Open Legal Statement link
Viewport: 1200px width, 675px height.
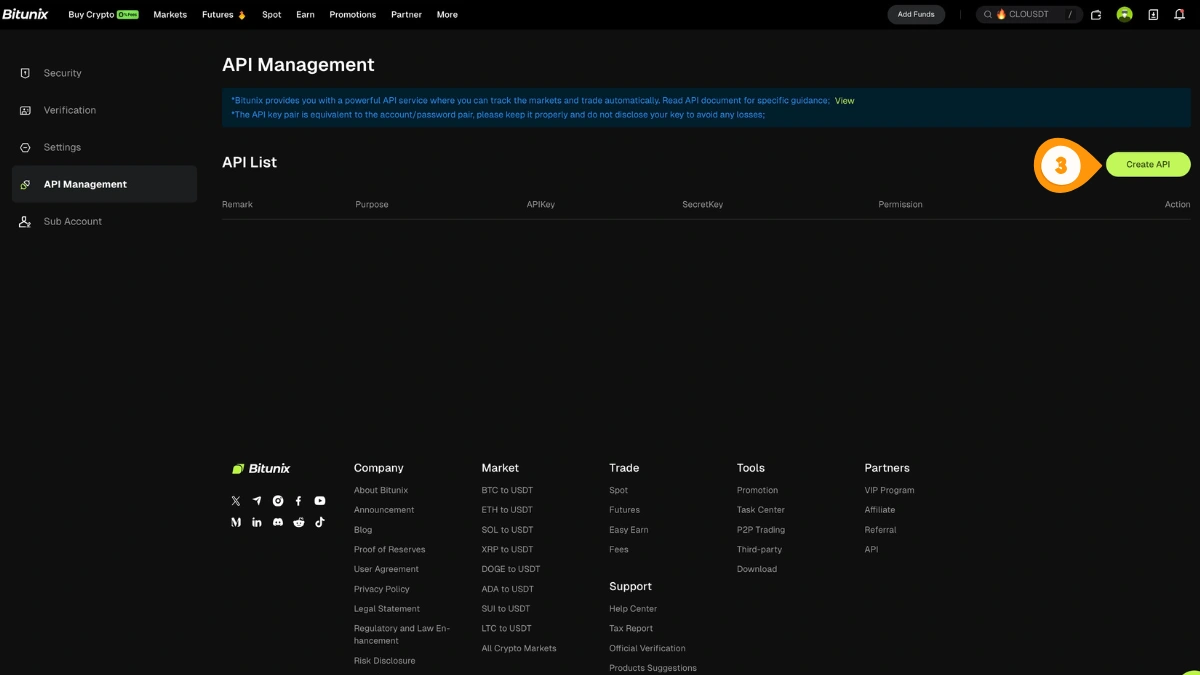(387, 609)
